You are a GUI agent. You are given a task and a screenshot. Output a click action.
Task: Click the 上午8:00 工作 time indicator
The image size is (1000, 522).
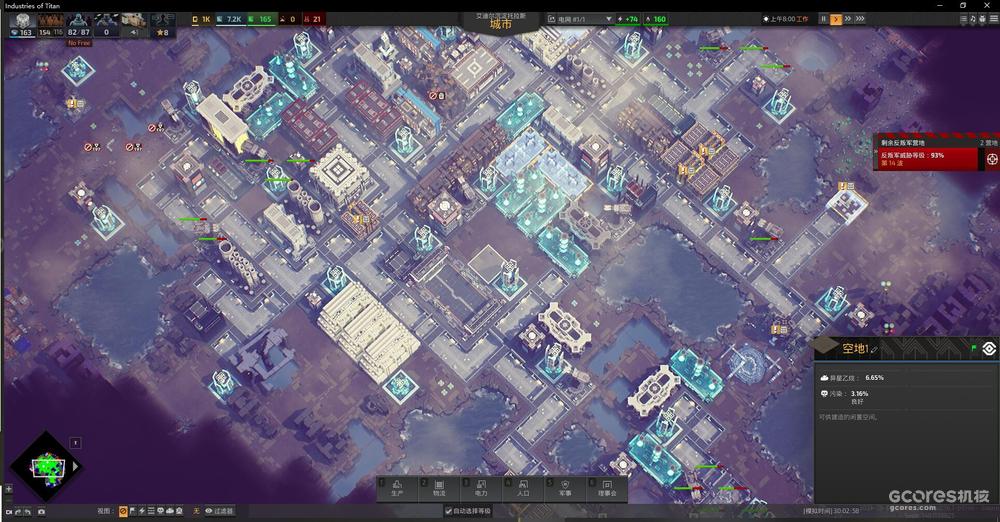point(786,19)
